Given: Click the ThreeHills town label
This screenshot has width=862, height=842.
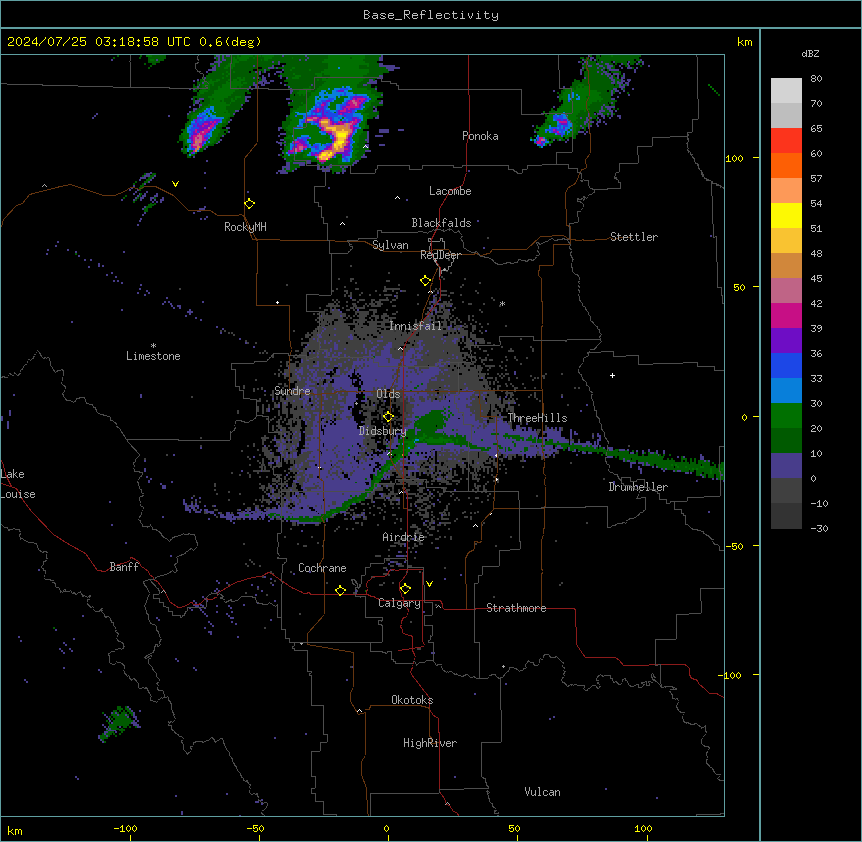Looking at the screenshot, I should pyautogui.click(x=537, y=418).
